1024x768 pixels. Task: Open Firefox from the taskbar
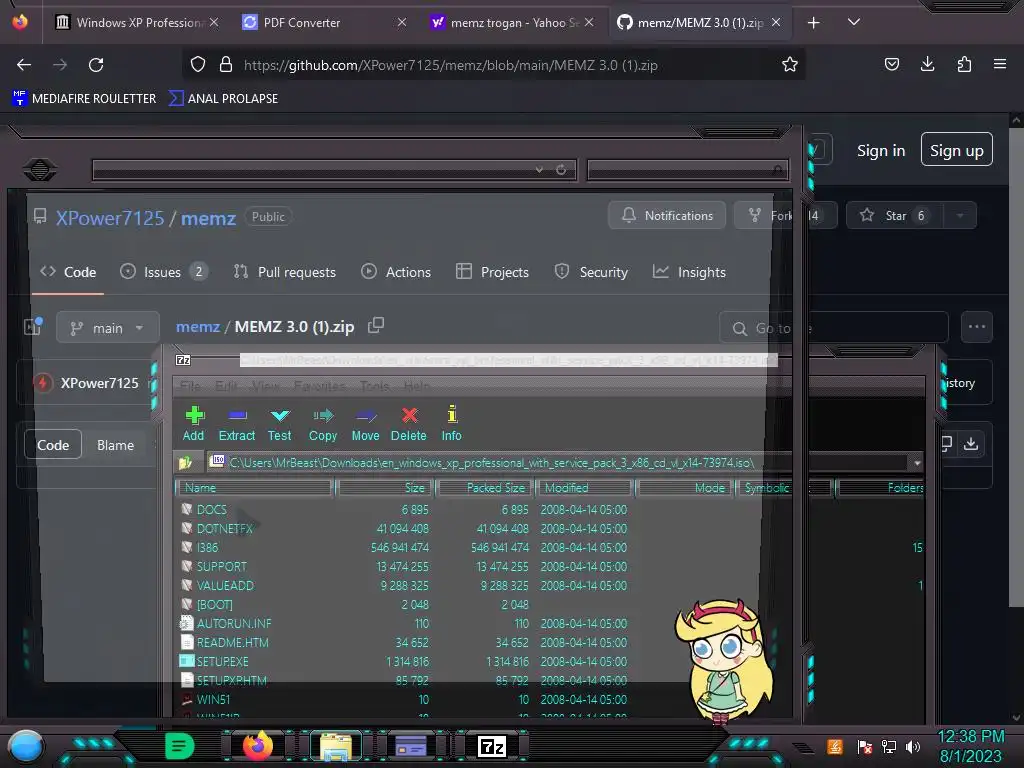(x=257, y=746)
